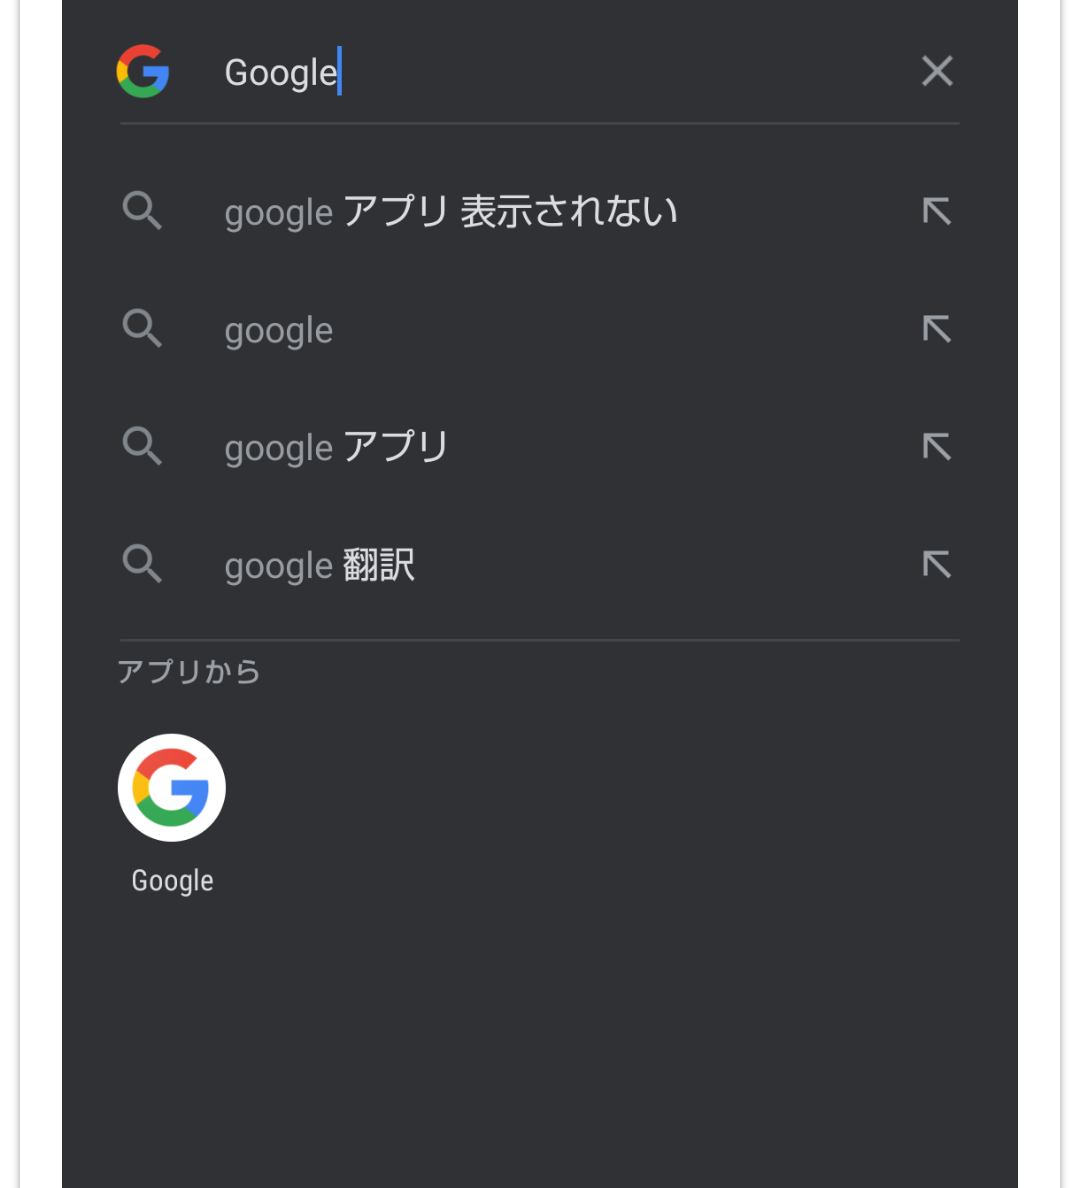Tap the fill-in arrow next to "google 翻訳"
Image resolution: width=1078 pixels, height=1188 pixels.
pos(937,564)
